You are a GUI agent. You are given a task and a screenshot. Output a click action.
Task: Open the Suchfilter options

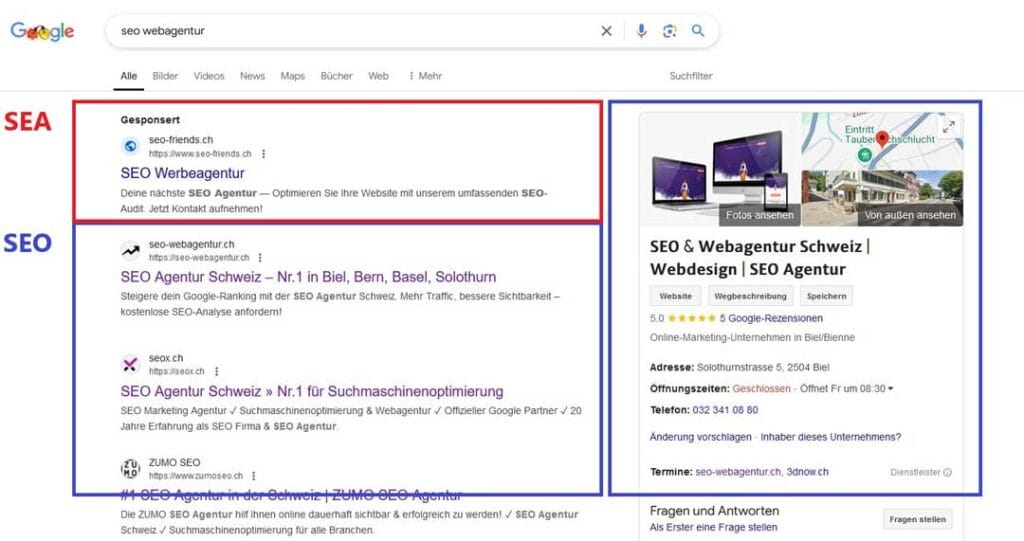(x=691, y=76)
